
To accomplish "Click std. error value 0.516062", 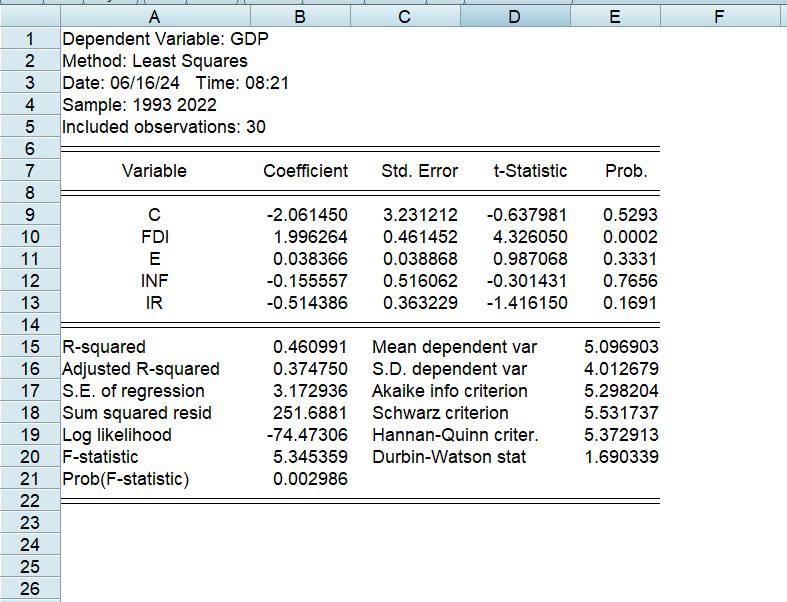I will pyautogui.click(x=420, y=281).
